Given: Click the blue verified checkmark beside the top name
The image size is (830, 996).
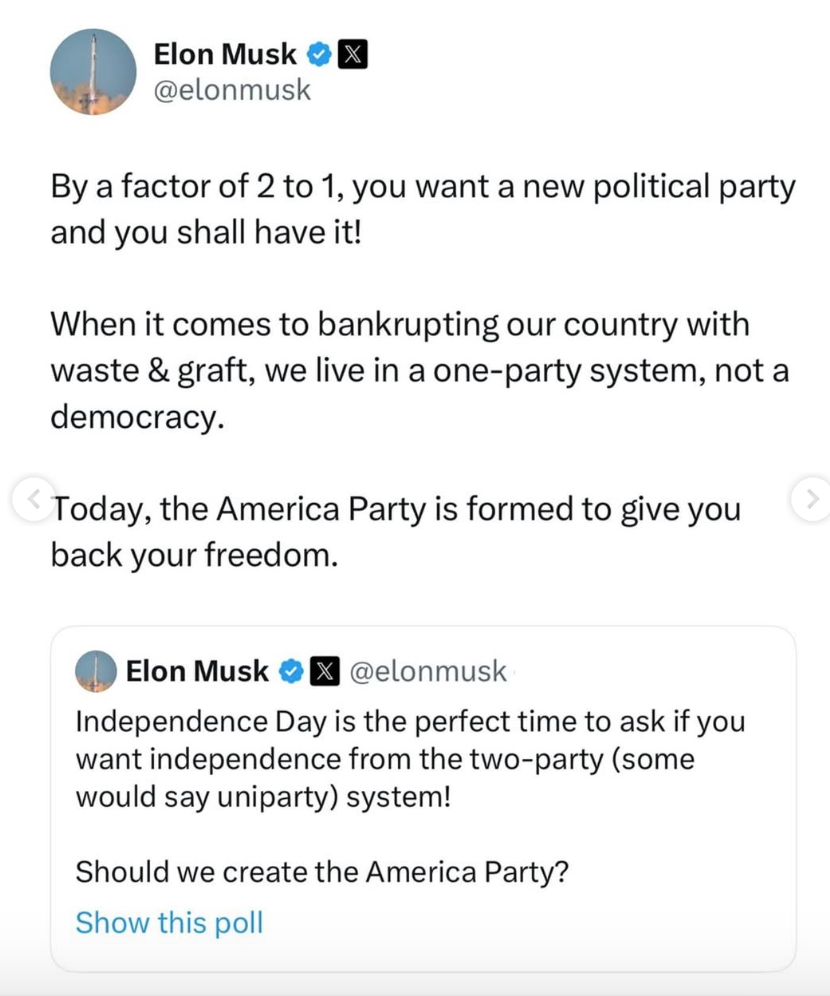Looking at the screenshot, I should (x=319, y=55).
